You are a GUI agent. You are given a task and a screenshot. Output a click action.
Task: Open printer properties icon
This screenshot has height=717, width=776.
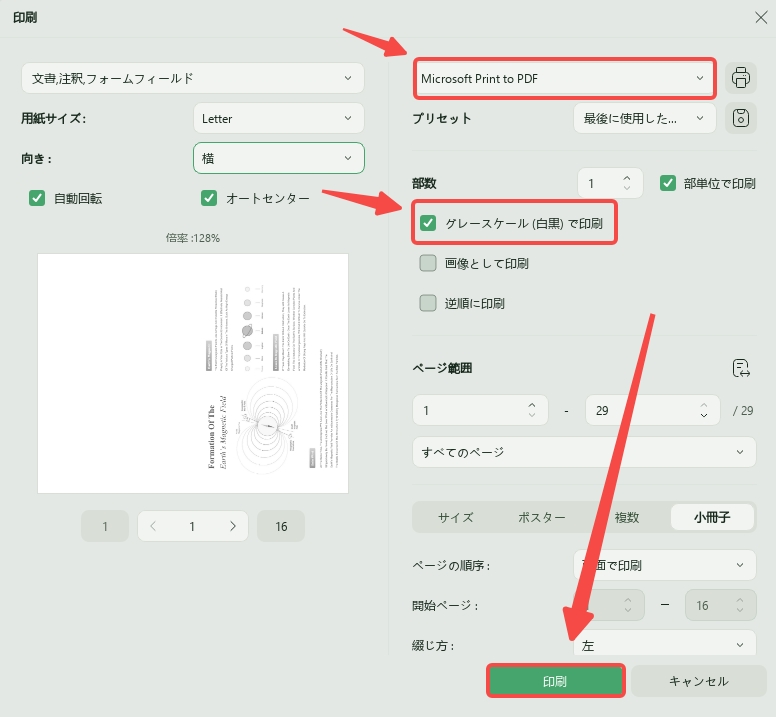740,78
